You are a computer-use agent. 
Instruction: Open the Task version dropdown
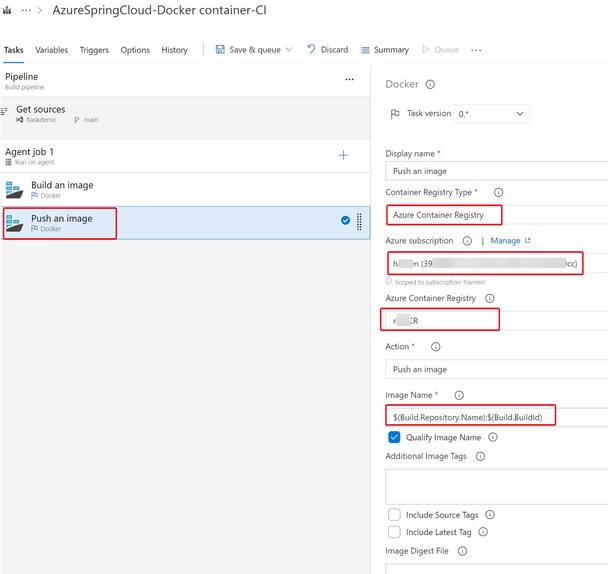(491, 114)
